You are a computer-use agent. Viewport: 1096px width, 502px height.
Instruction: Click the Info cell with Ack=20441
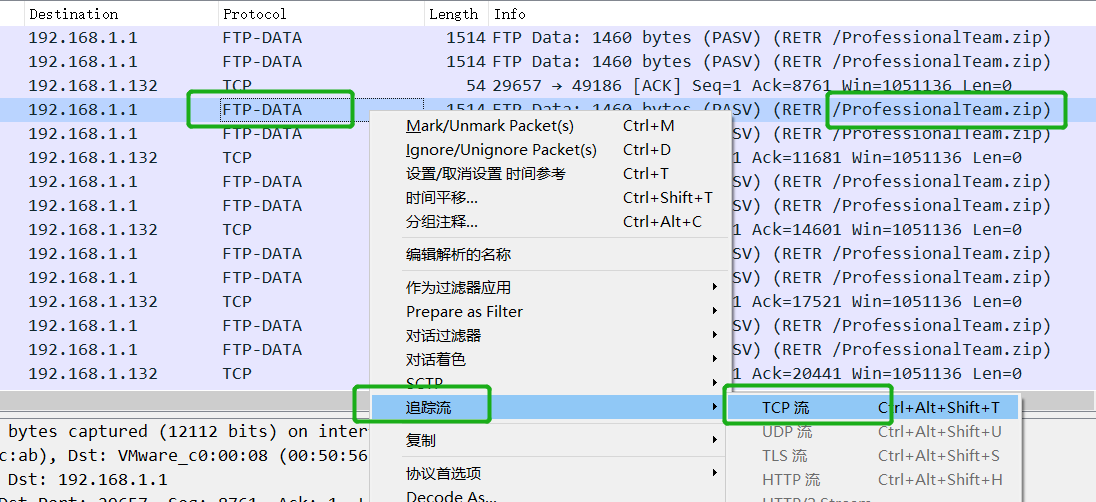tap(877, 374)
